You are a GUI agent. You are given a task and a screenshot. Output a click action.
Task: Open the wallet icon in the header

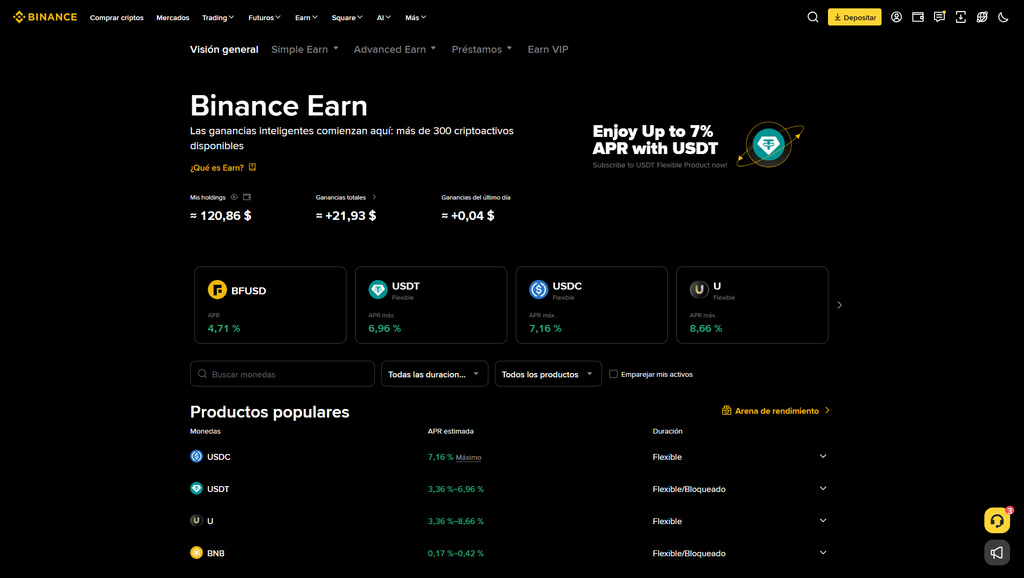coord(918,17)
